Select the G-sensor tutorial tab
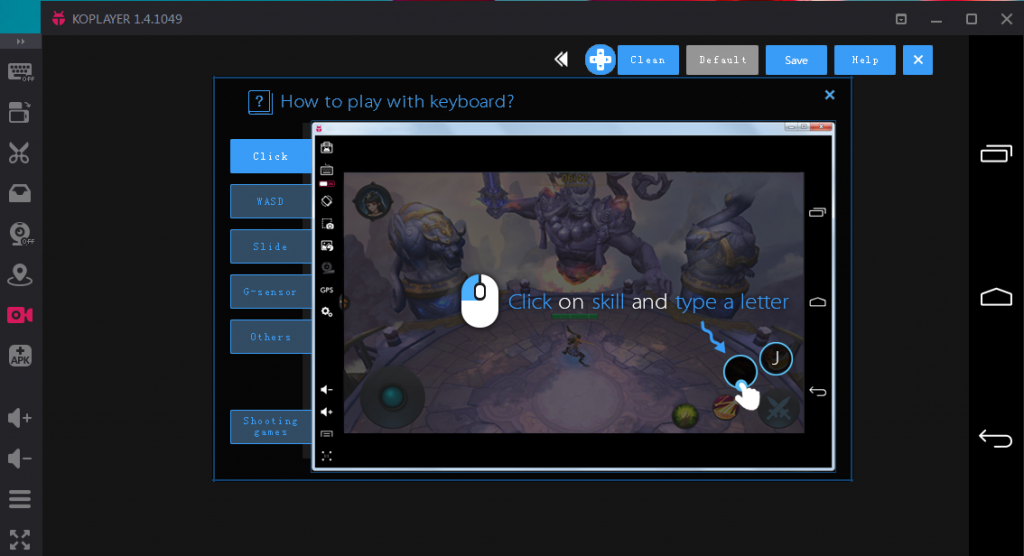This screenshot has width=1024, height=556. tap(270, 292)
